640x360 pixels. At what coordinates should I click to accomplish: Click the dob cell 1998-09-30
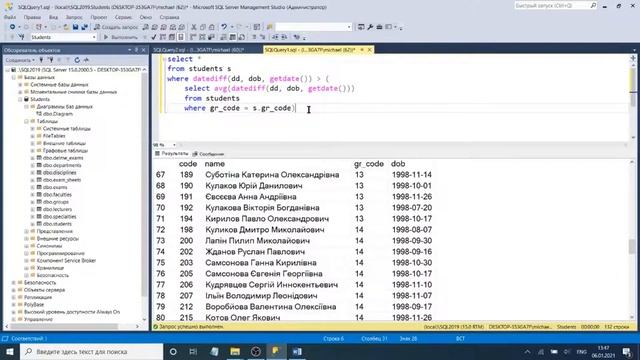[x=411, y=241]
